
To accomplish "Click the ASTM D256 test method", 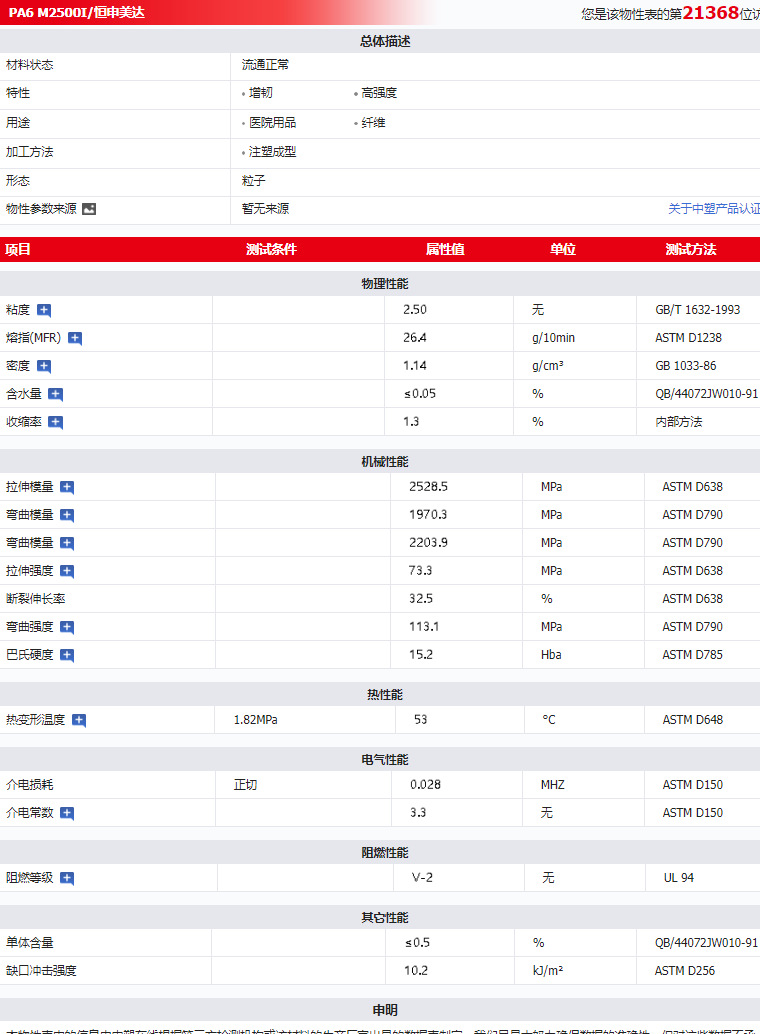I will pyautogui.click(x=685, y=971).
